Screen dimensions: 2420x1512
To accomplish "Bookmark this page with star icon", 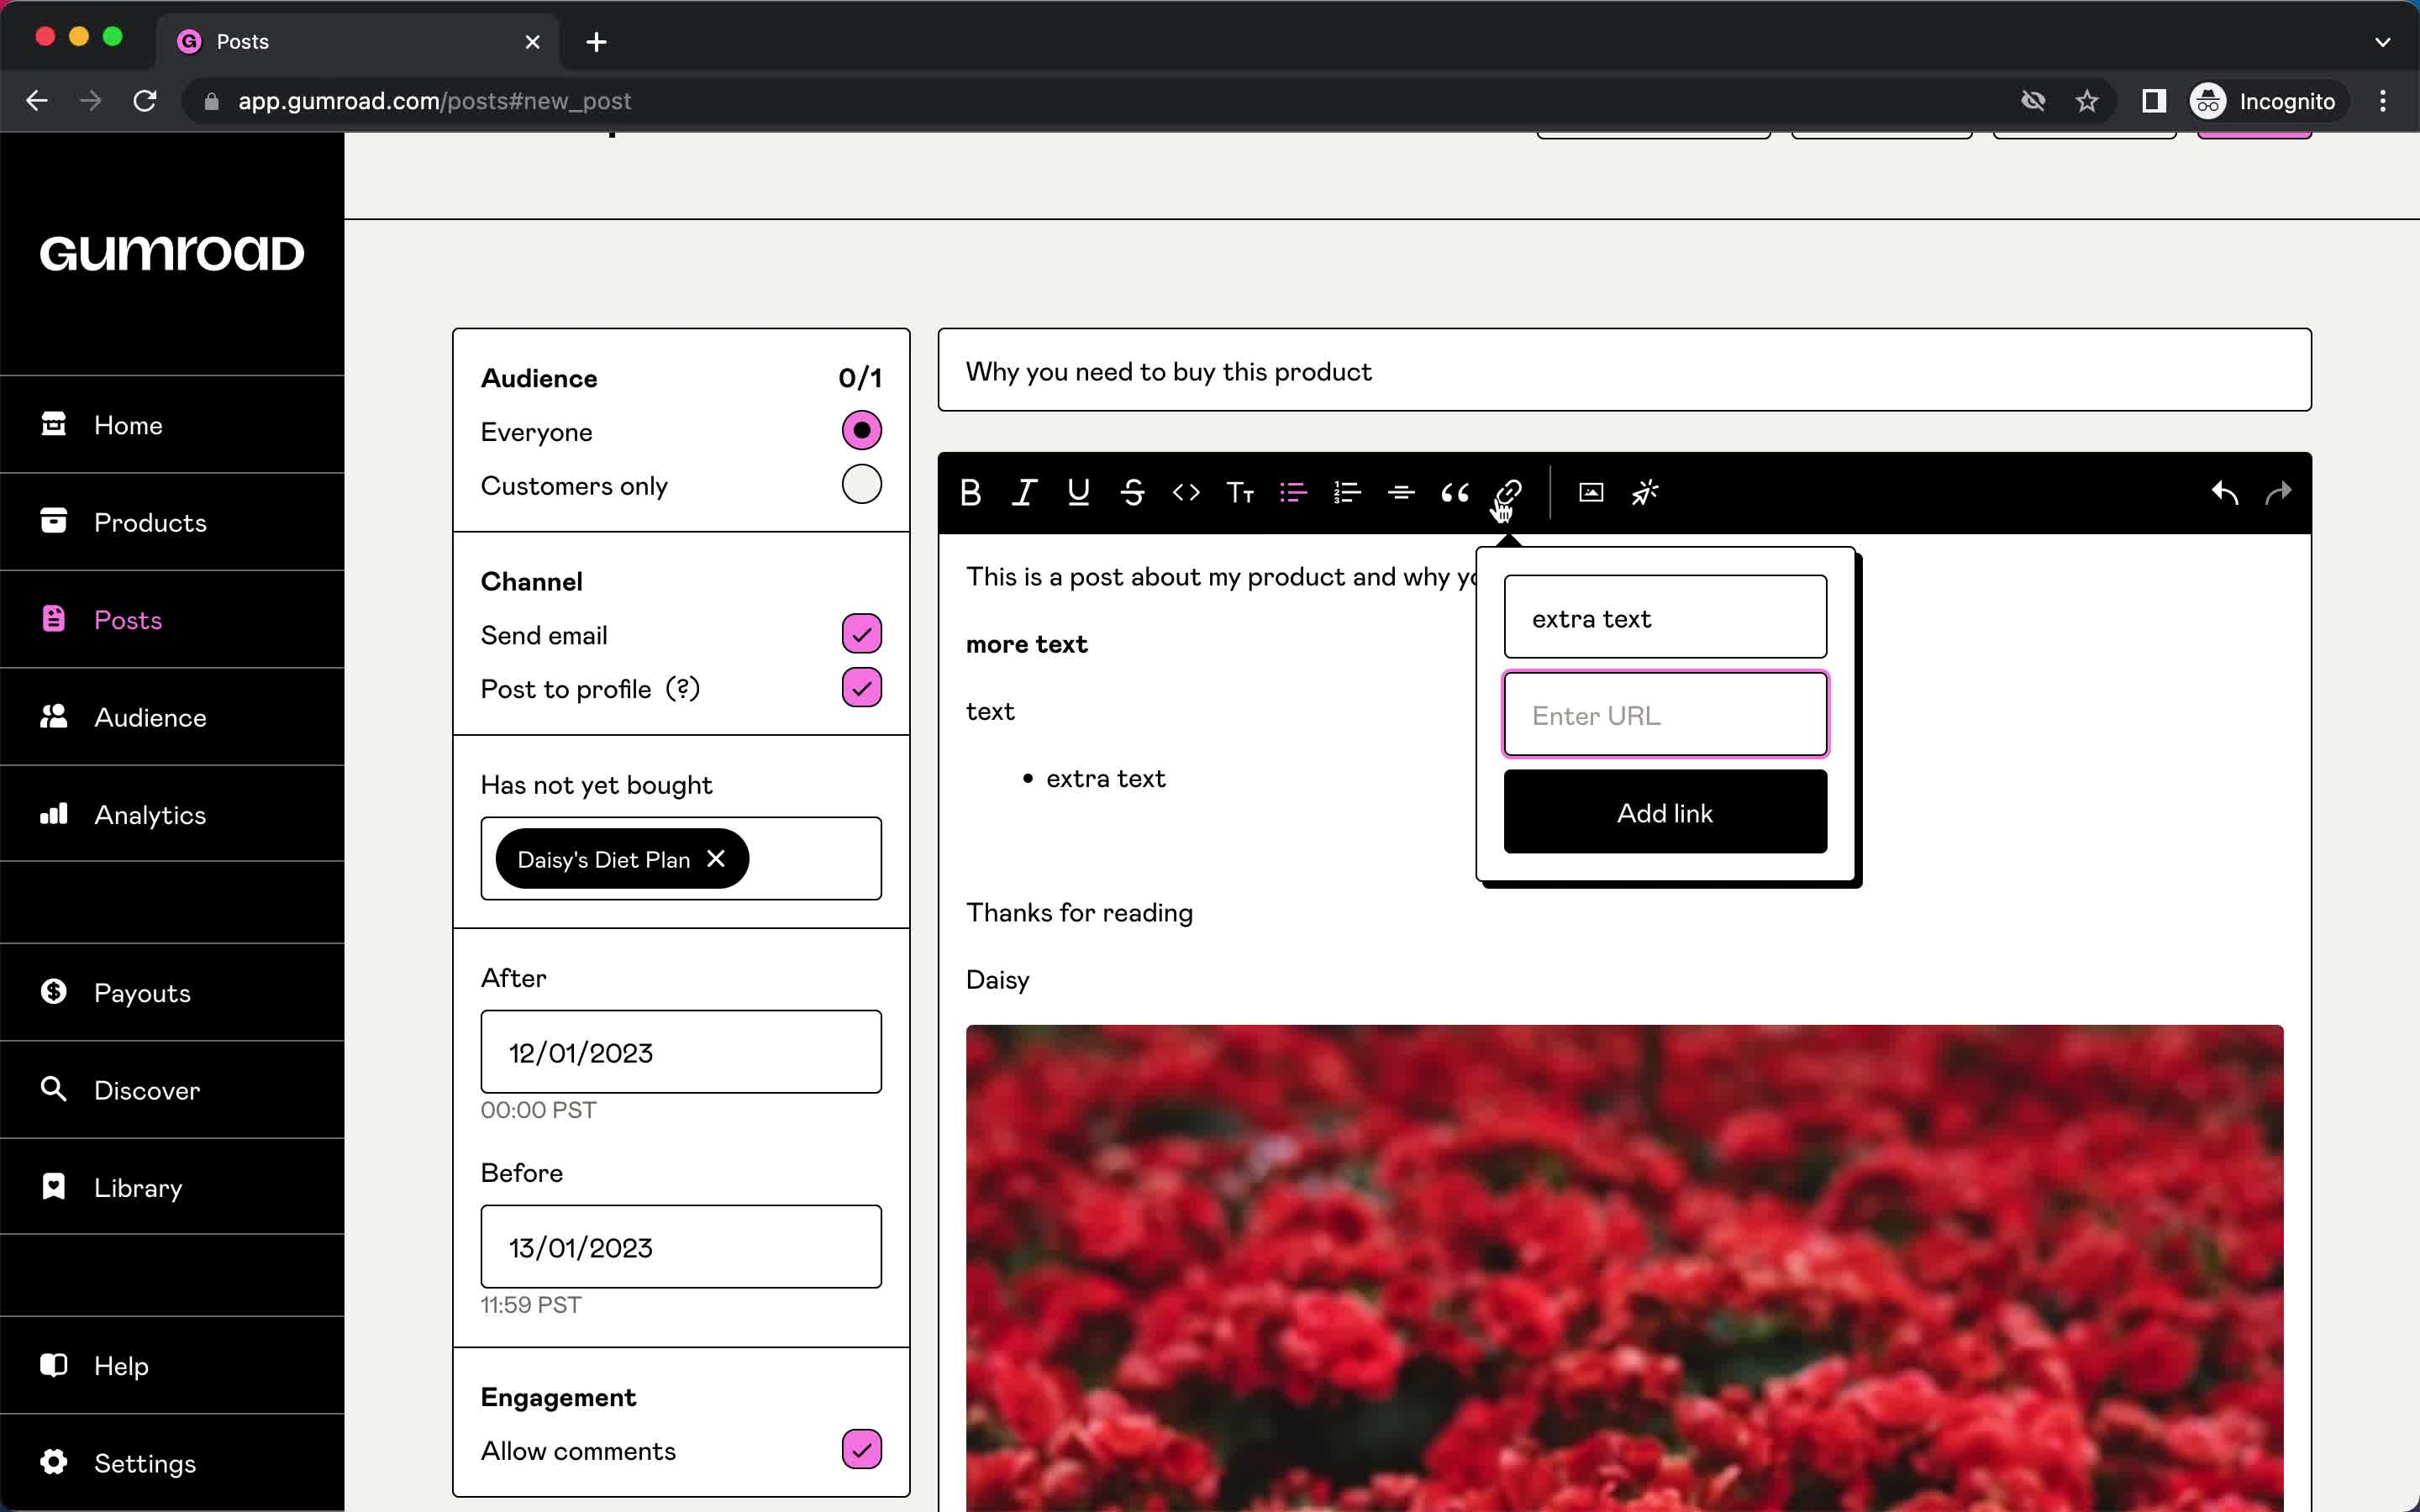I will 2087,101.
